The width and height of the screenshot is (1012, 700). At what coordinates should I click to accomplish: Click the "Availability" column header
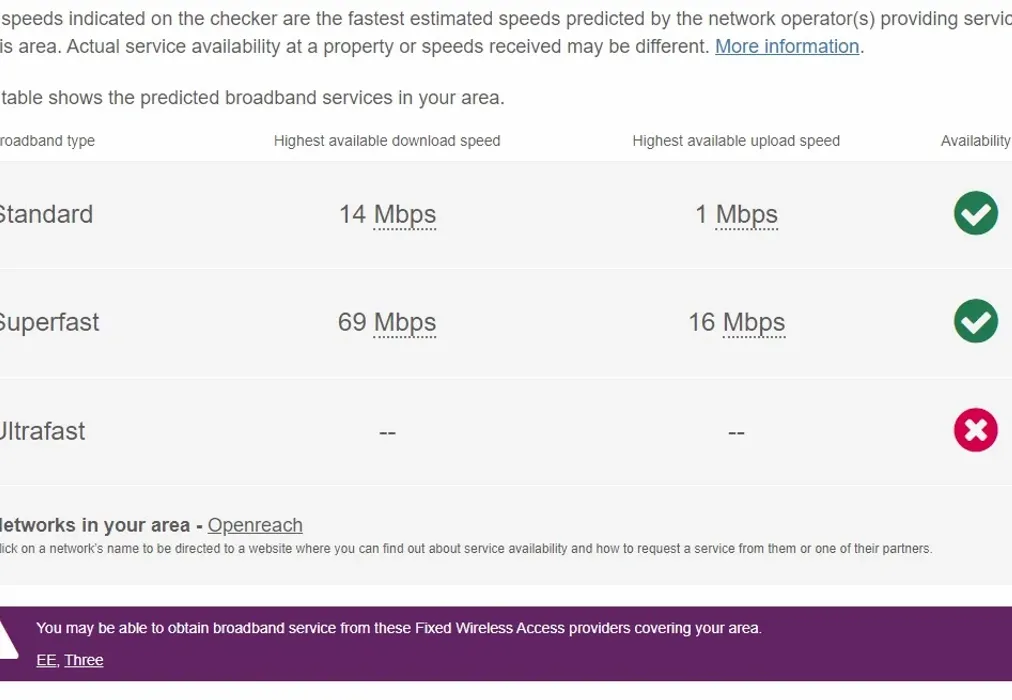point(975,141)
